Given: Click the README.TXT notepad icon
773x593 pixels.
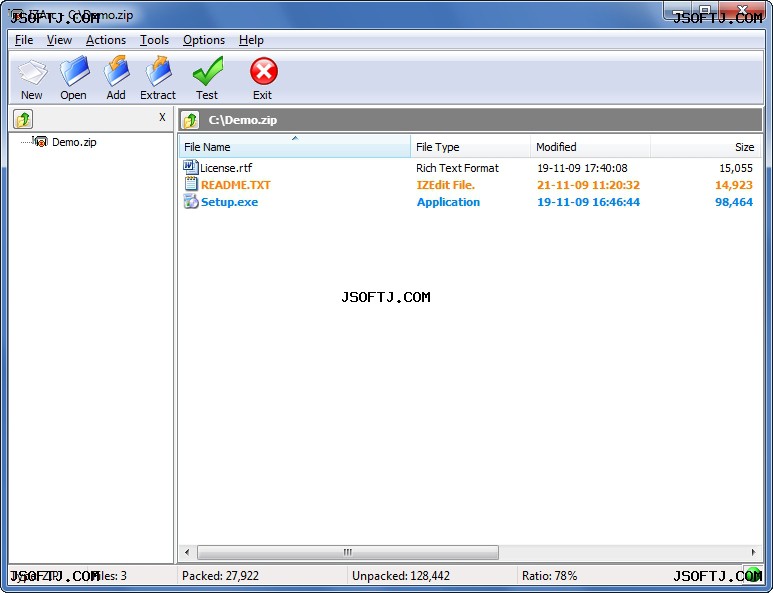Looking at the screenshot, I should click(191, 184).
